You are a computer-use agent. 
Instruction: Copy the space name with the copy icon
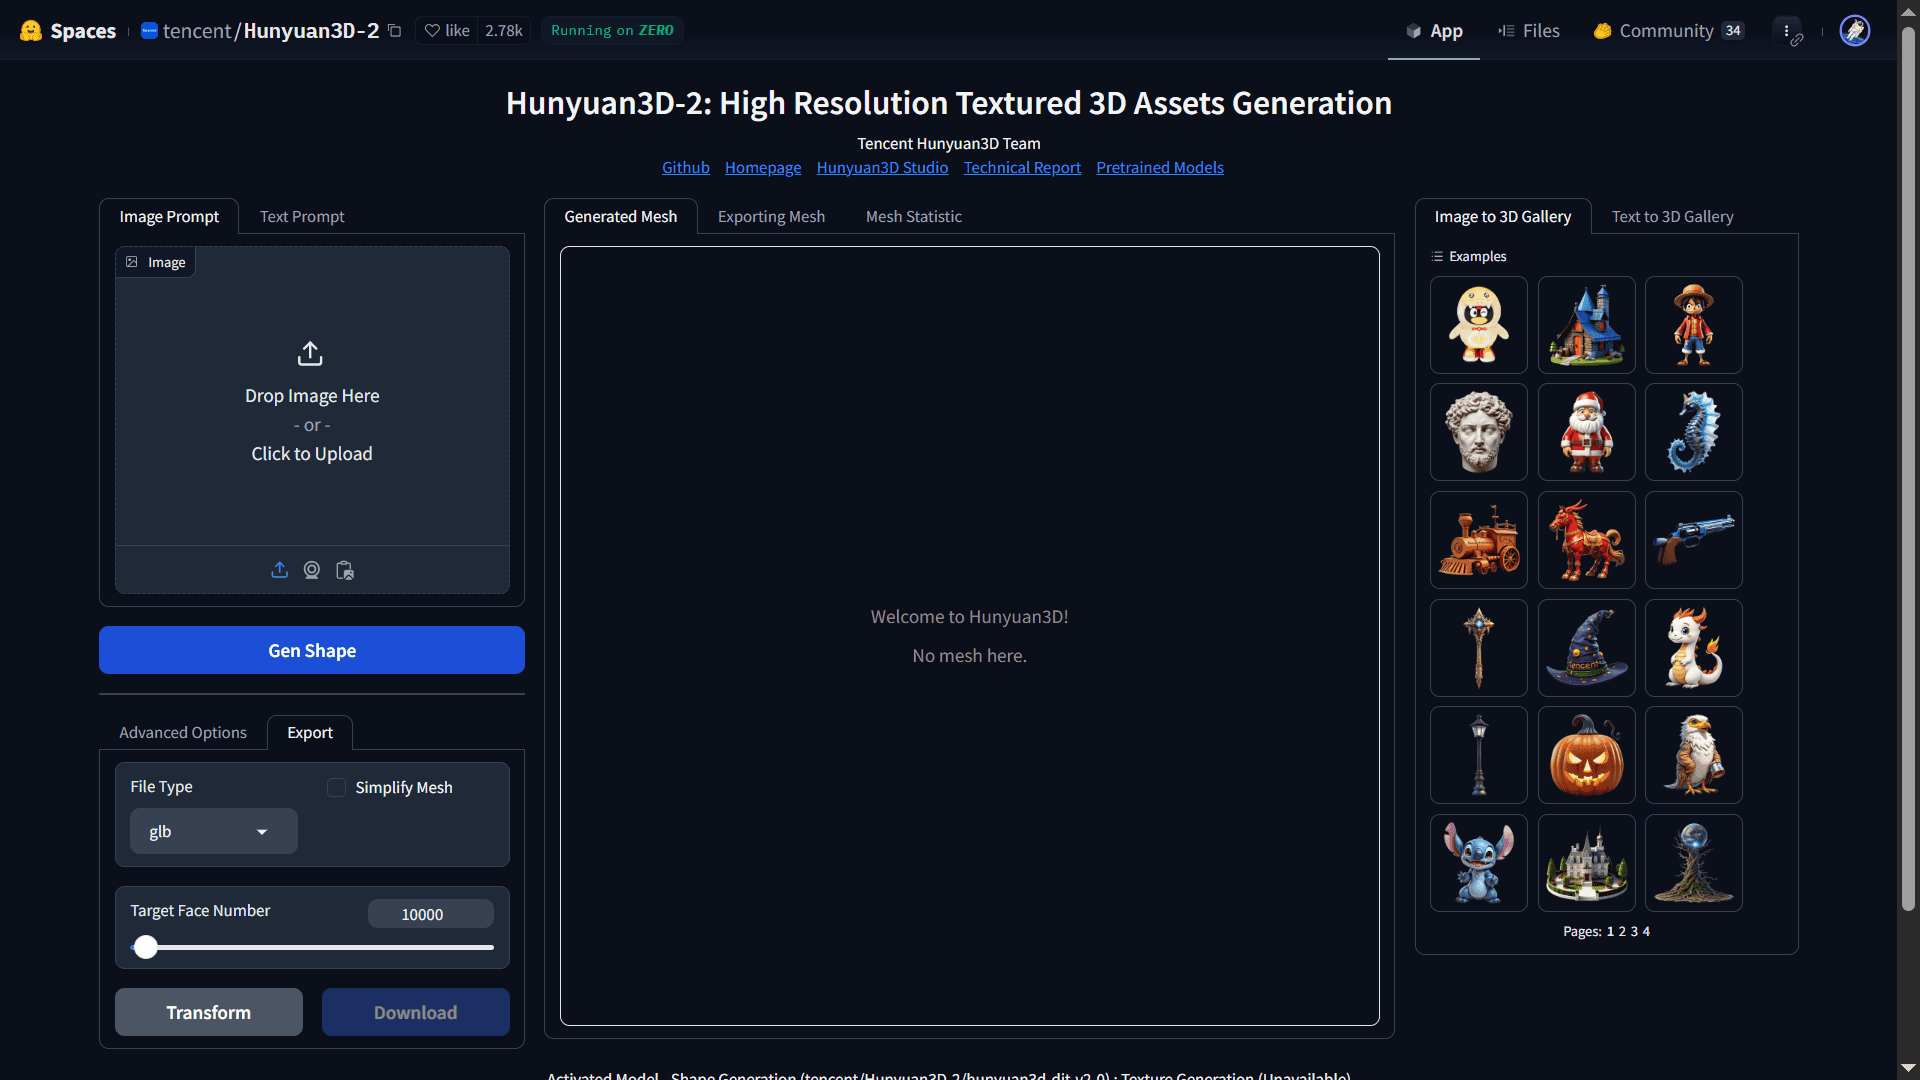pyautogui.click(x=394, y=30)
